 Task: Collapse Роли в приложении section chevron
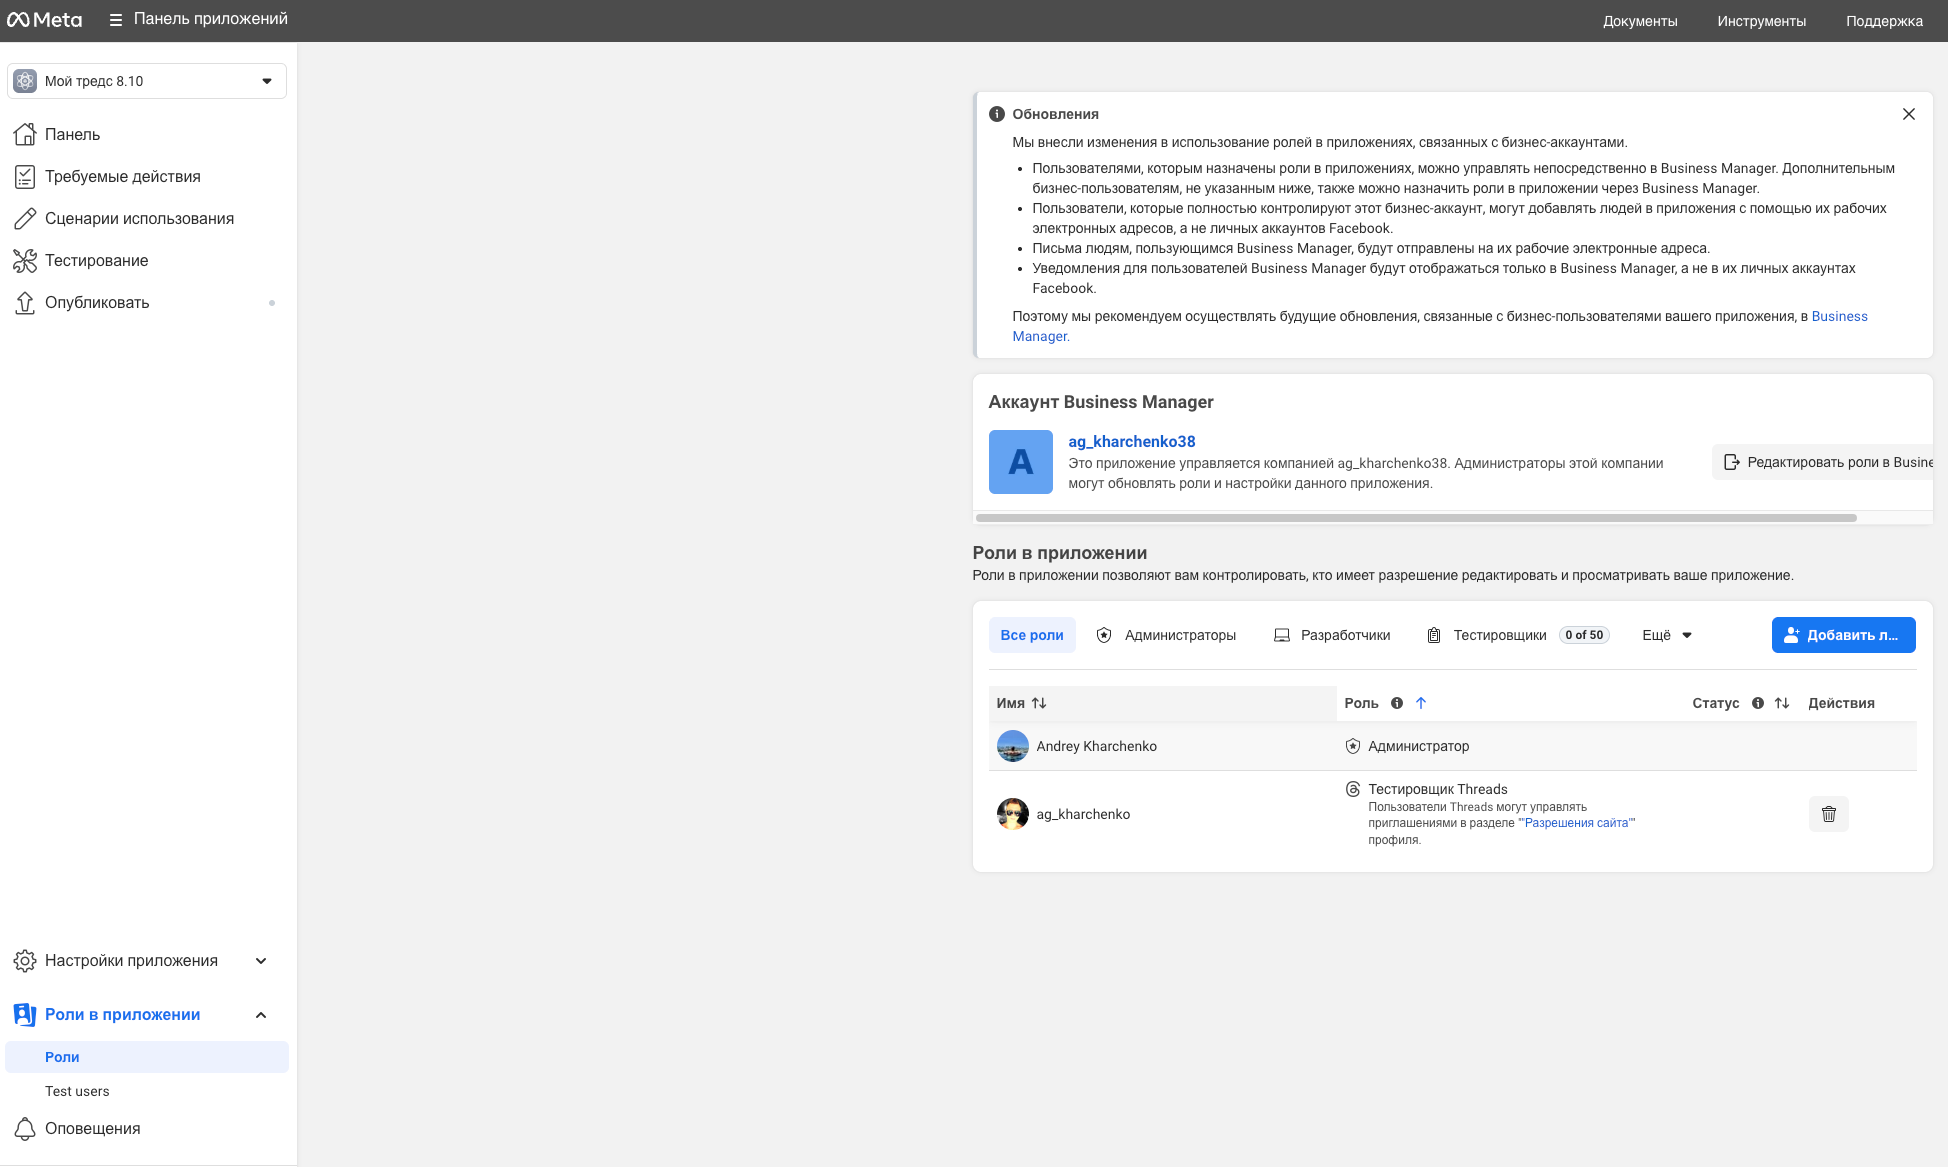[x=261, y=1014]
